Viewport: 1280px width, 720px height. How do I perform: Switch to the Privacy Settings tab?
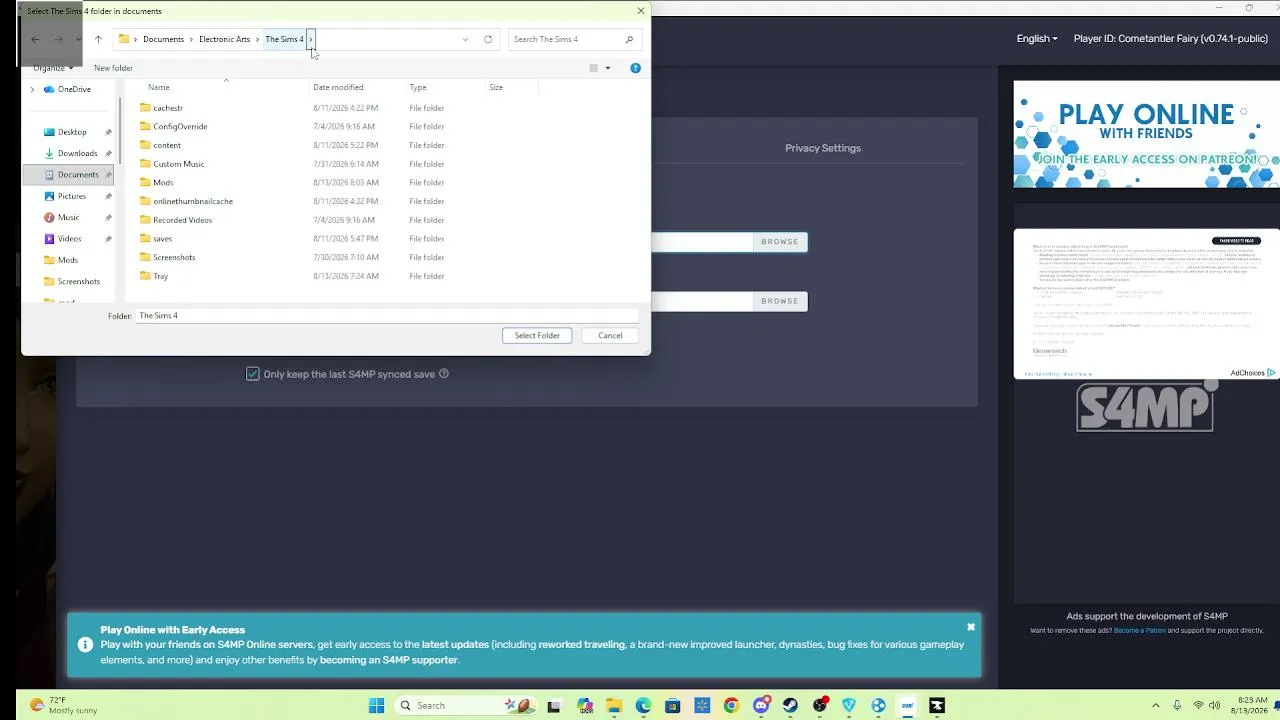tap(823, 148)
